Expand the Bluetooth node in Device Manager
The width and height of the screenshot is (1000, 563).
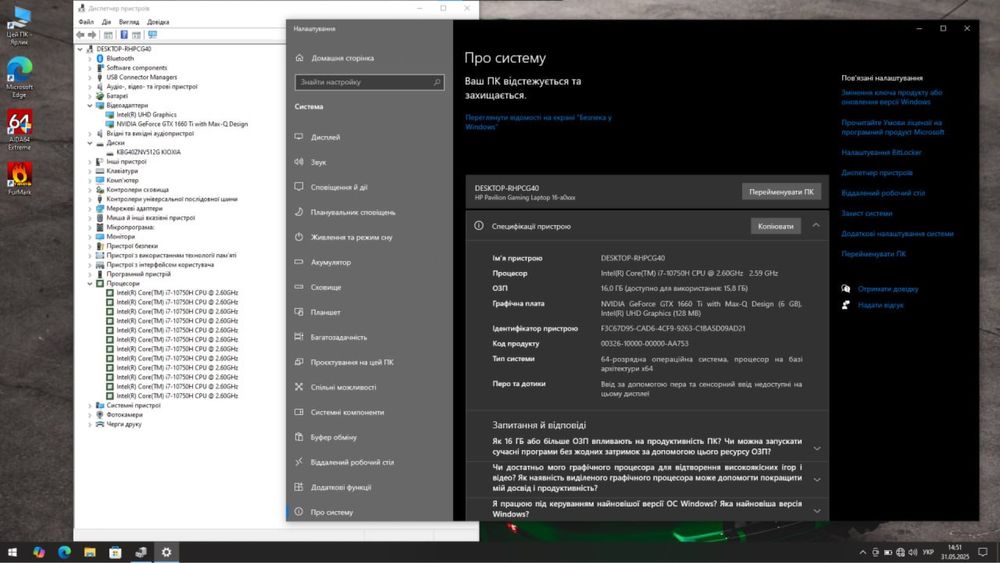90,59
